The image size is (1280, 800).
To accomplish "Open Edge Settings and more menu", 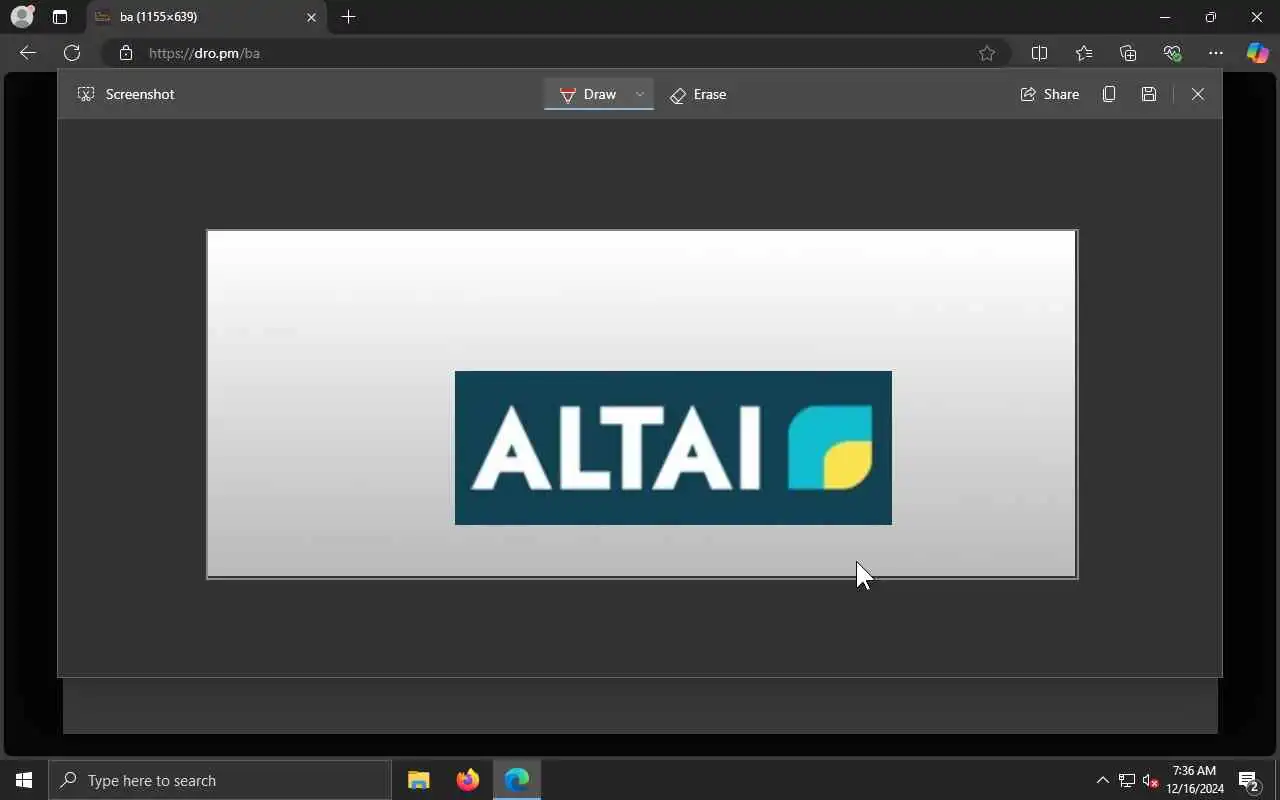I will [1216, 53].
